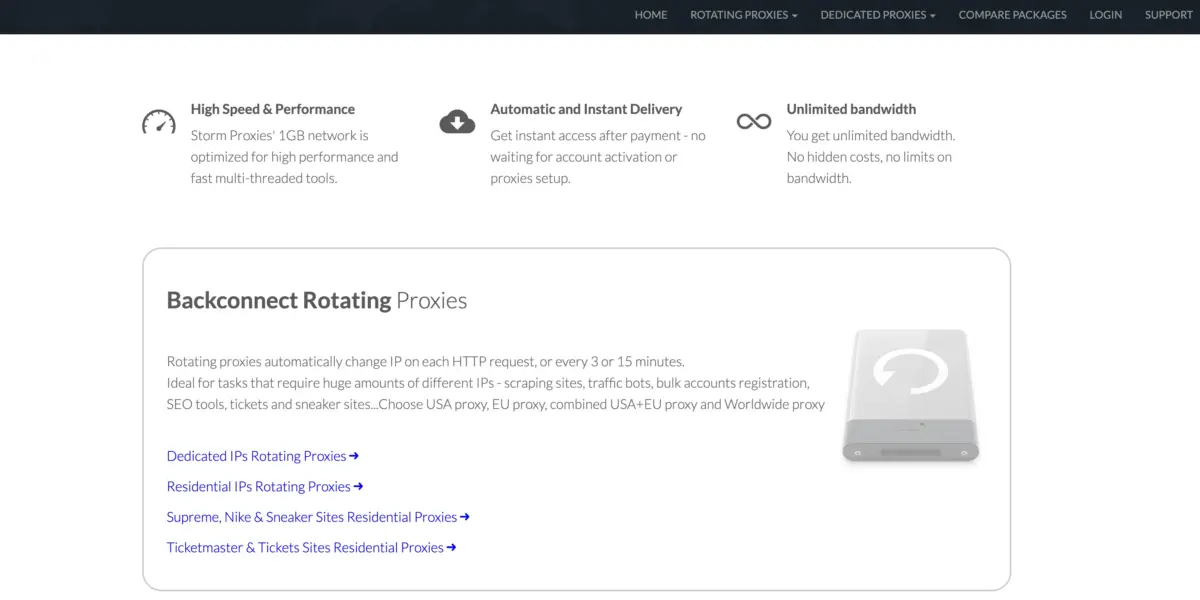Click the infinity Unlimited bandwidth icon

coord(754,122)
